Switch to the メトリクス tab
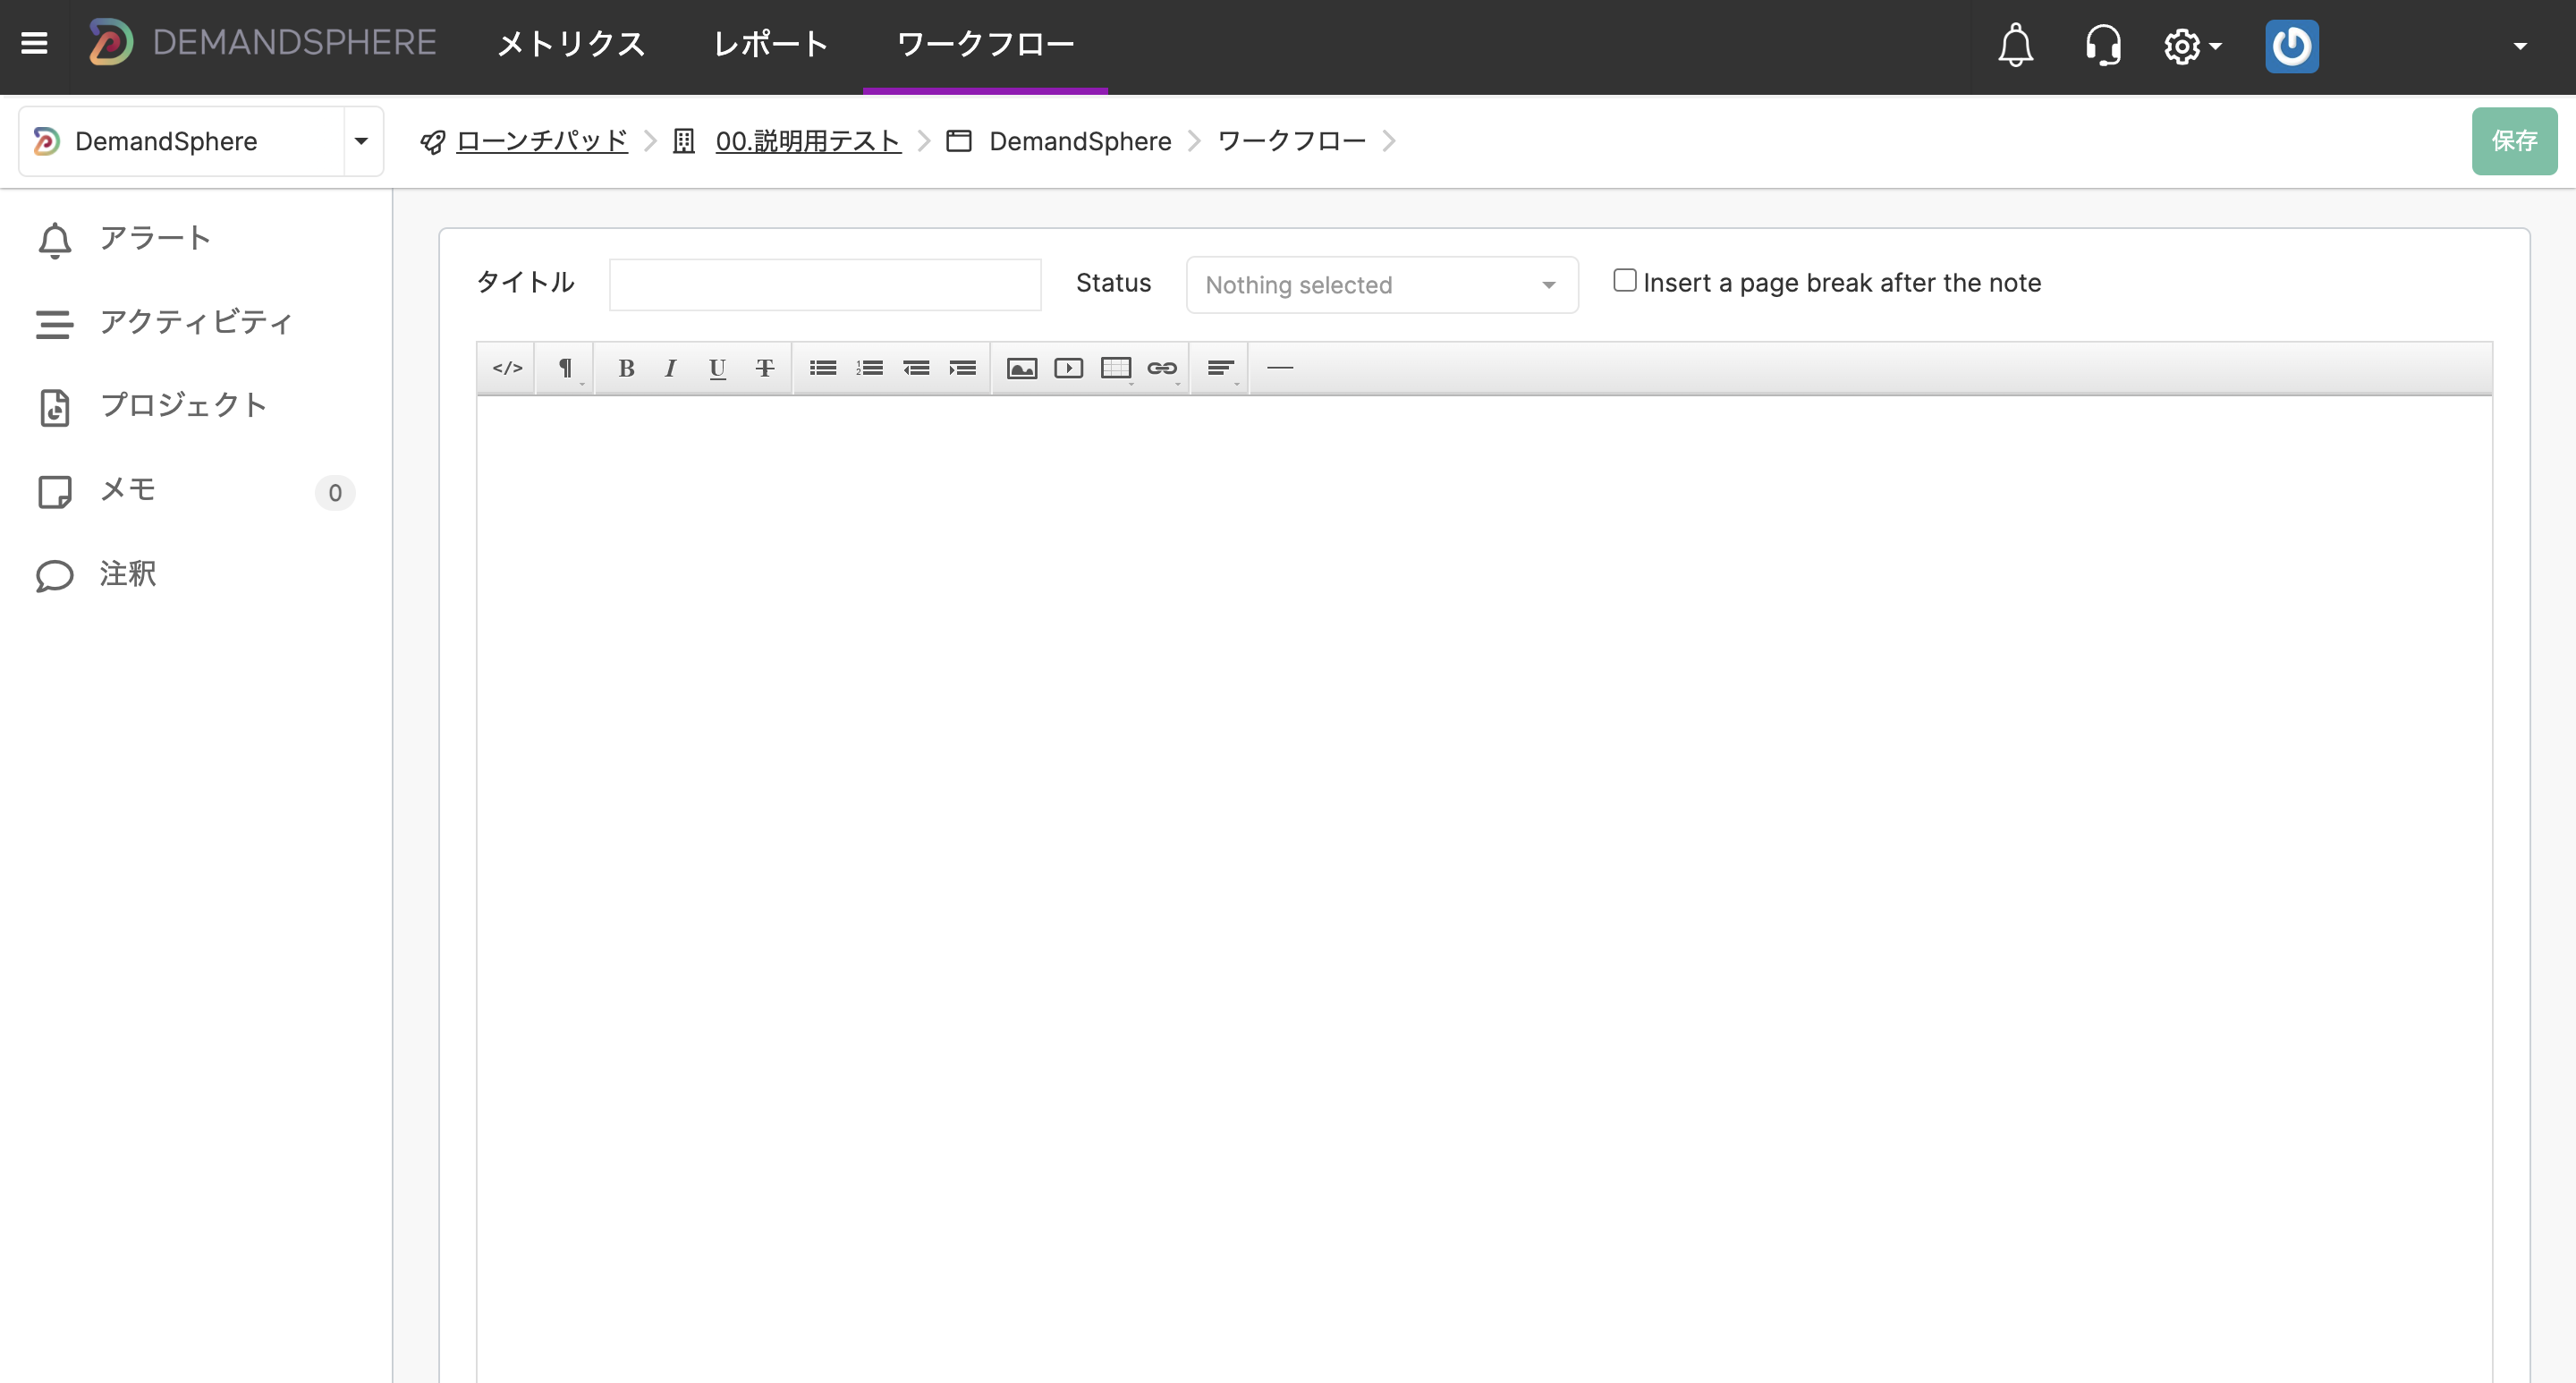 point(570,44)
